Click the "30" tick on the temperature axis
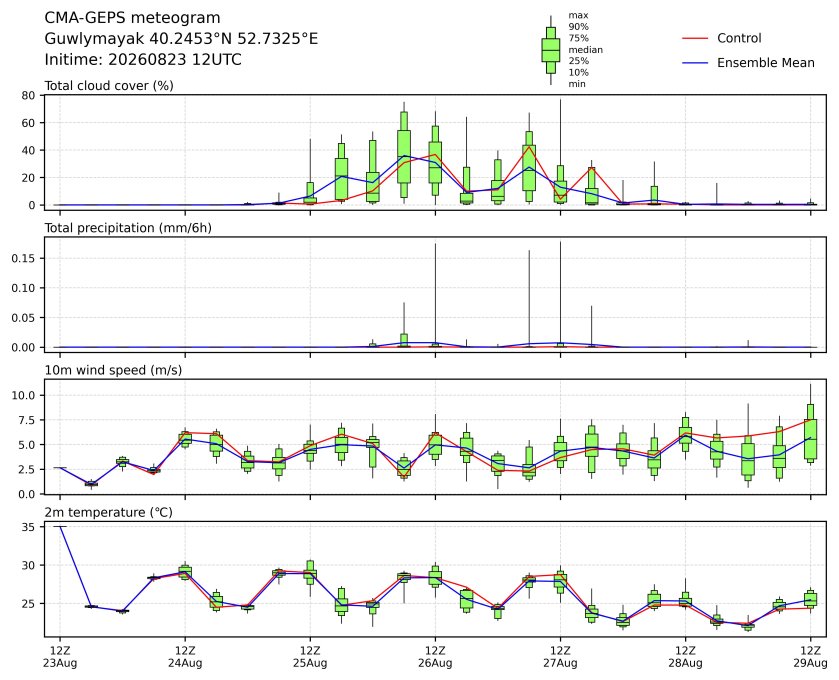This screenshot has height=680, width=839. click(x=29, y=566)
